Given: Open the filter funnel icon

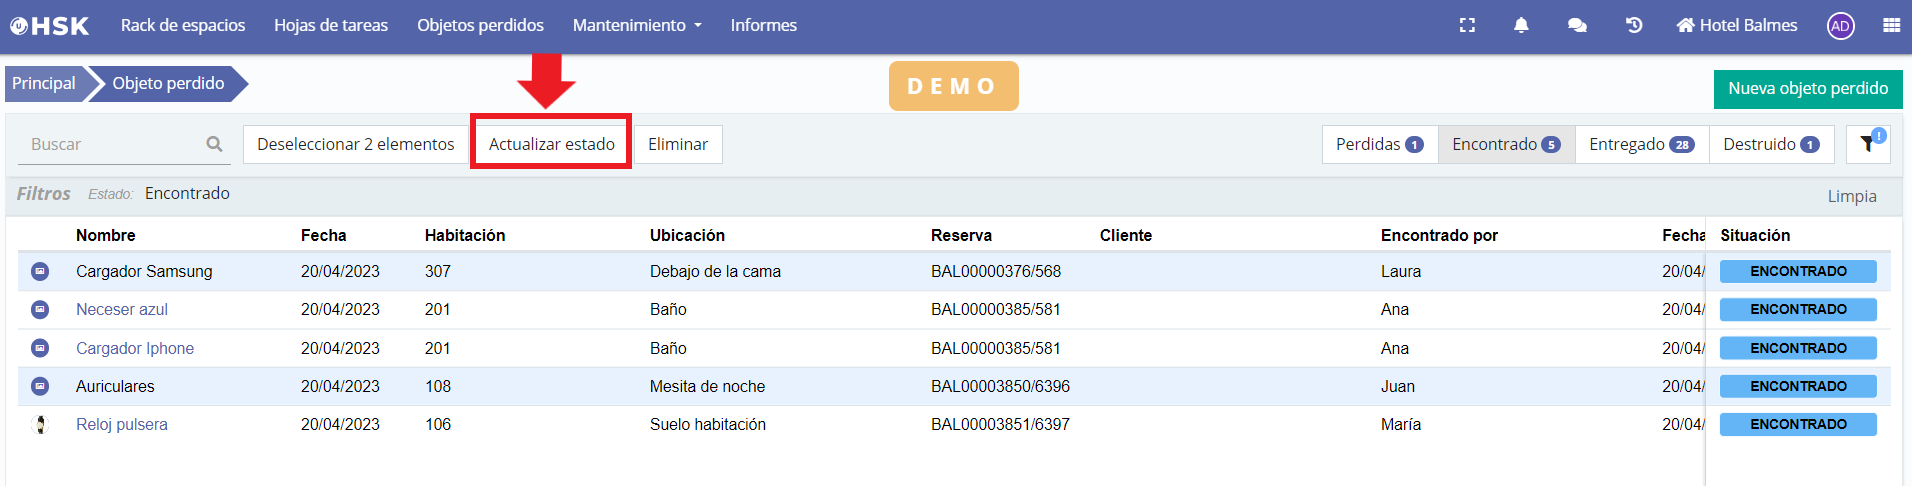Looking at the screenshot, I should 1867,144.
